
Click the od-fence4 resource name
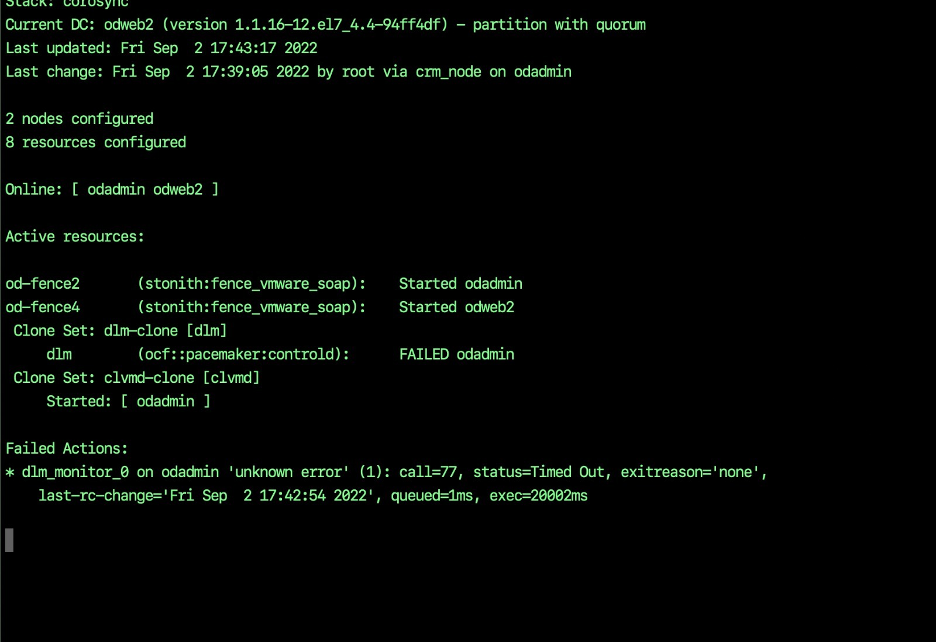42,307
